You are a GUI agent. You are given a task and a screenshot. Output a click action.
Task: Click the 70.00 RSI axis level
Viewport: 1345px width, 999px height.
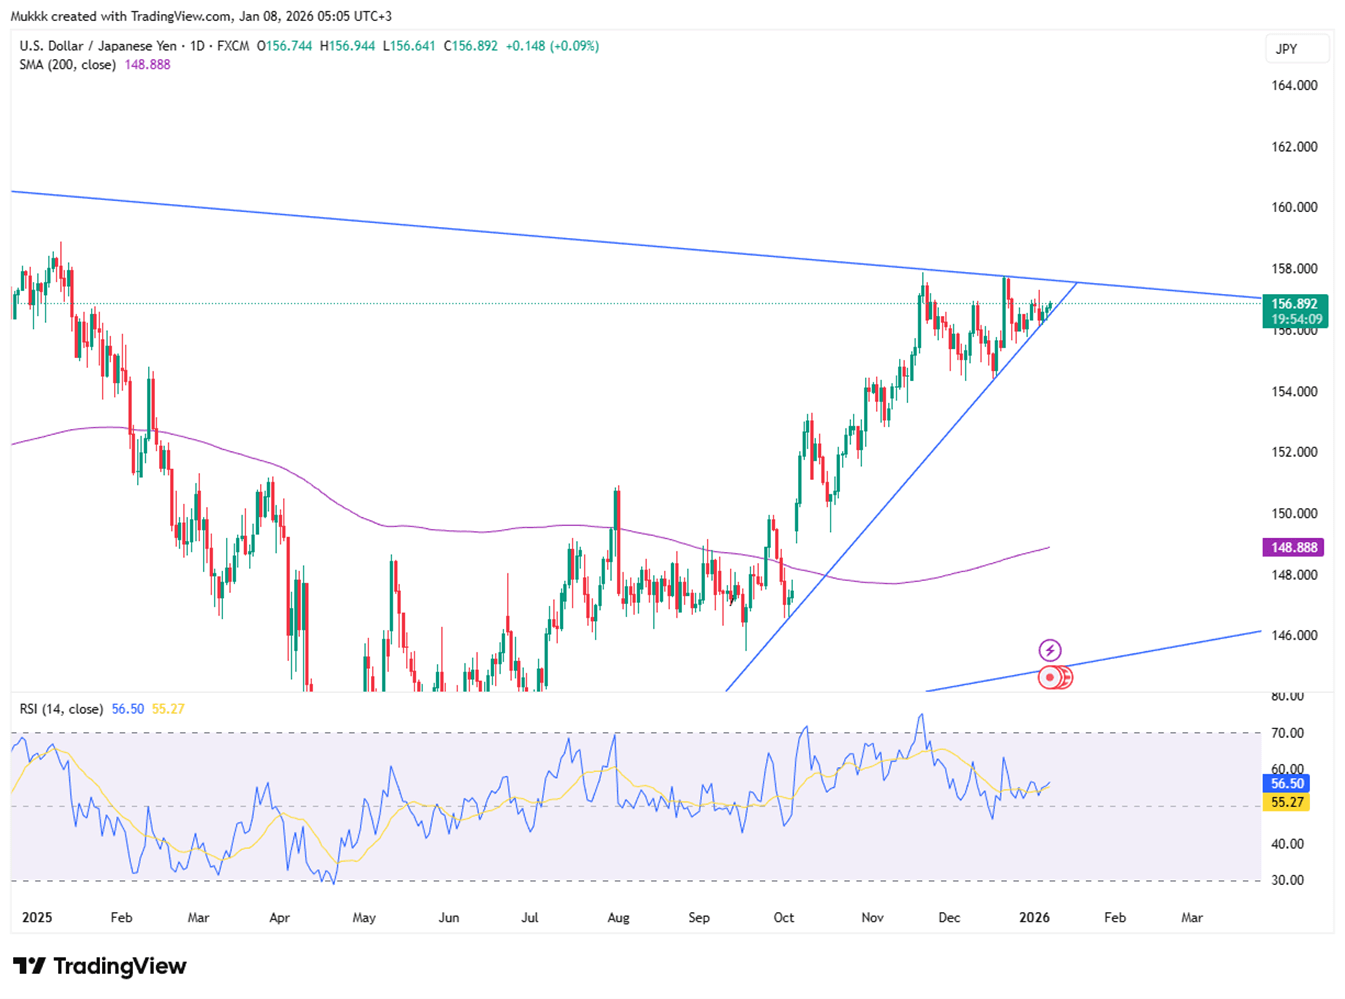pyautogui.click(x=1288, y=733)
